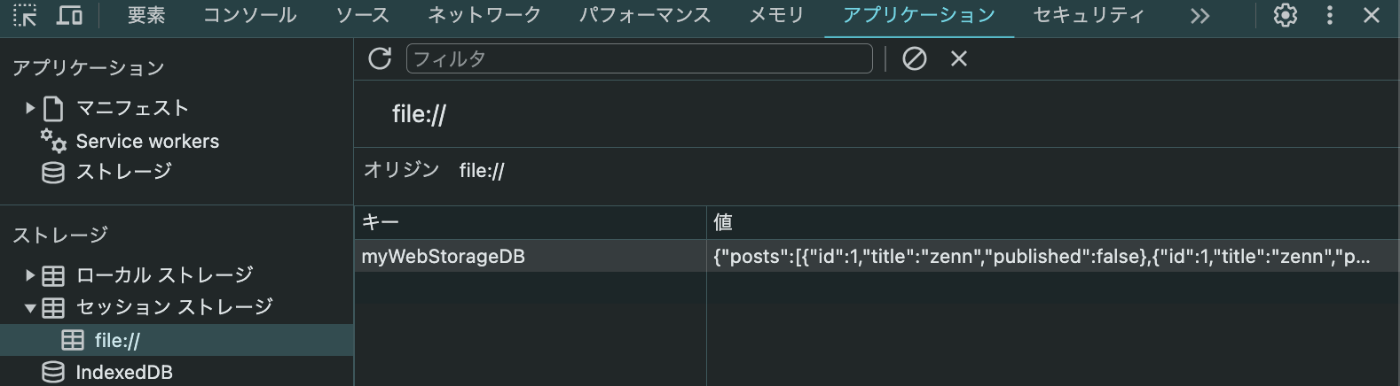Go to the セキュリティ tab
This screenshot has height=386, width=1400.
tap(1088, 15)
